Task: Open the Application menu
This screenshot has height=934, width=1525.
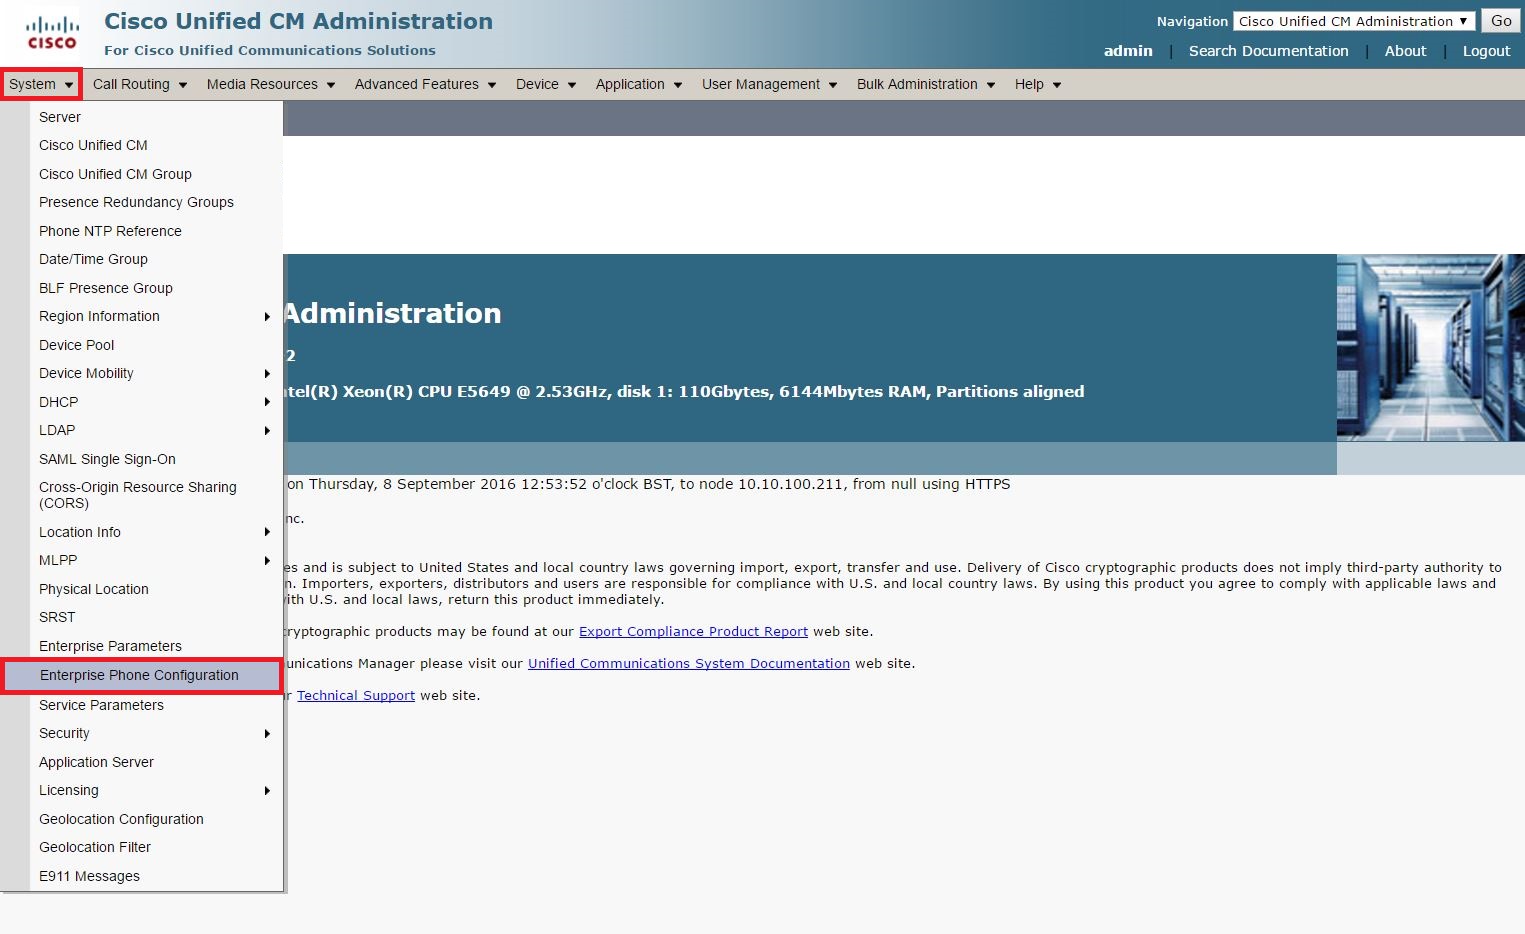Action: [639, 84]
